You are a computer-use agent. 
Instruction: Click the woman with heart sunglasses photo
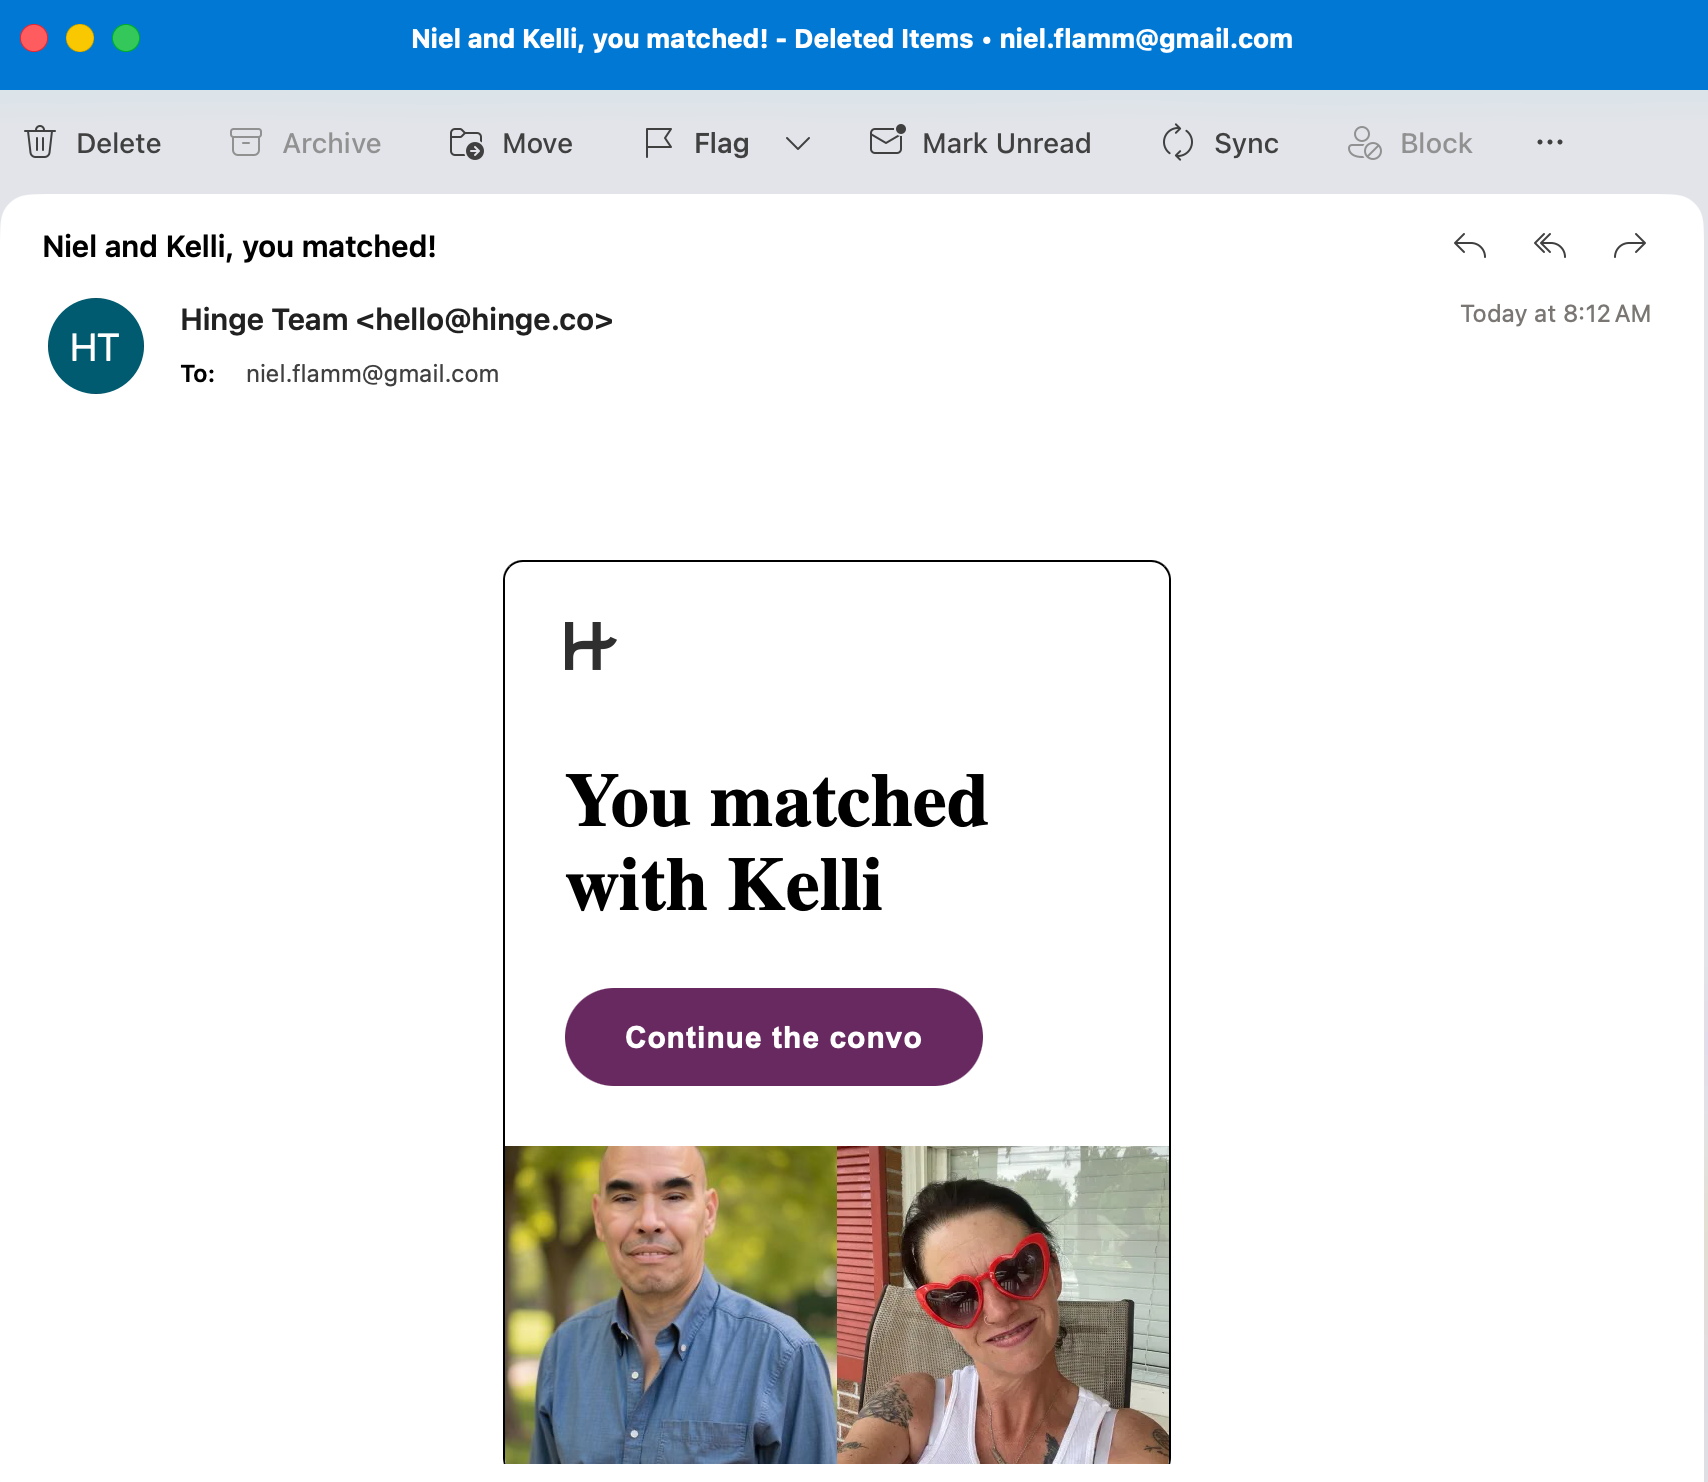[x=1003, y=1305]
